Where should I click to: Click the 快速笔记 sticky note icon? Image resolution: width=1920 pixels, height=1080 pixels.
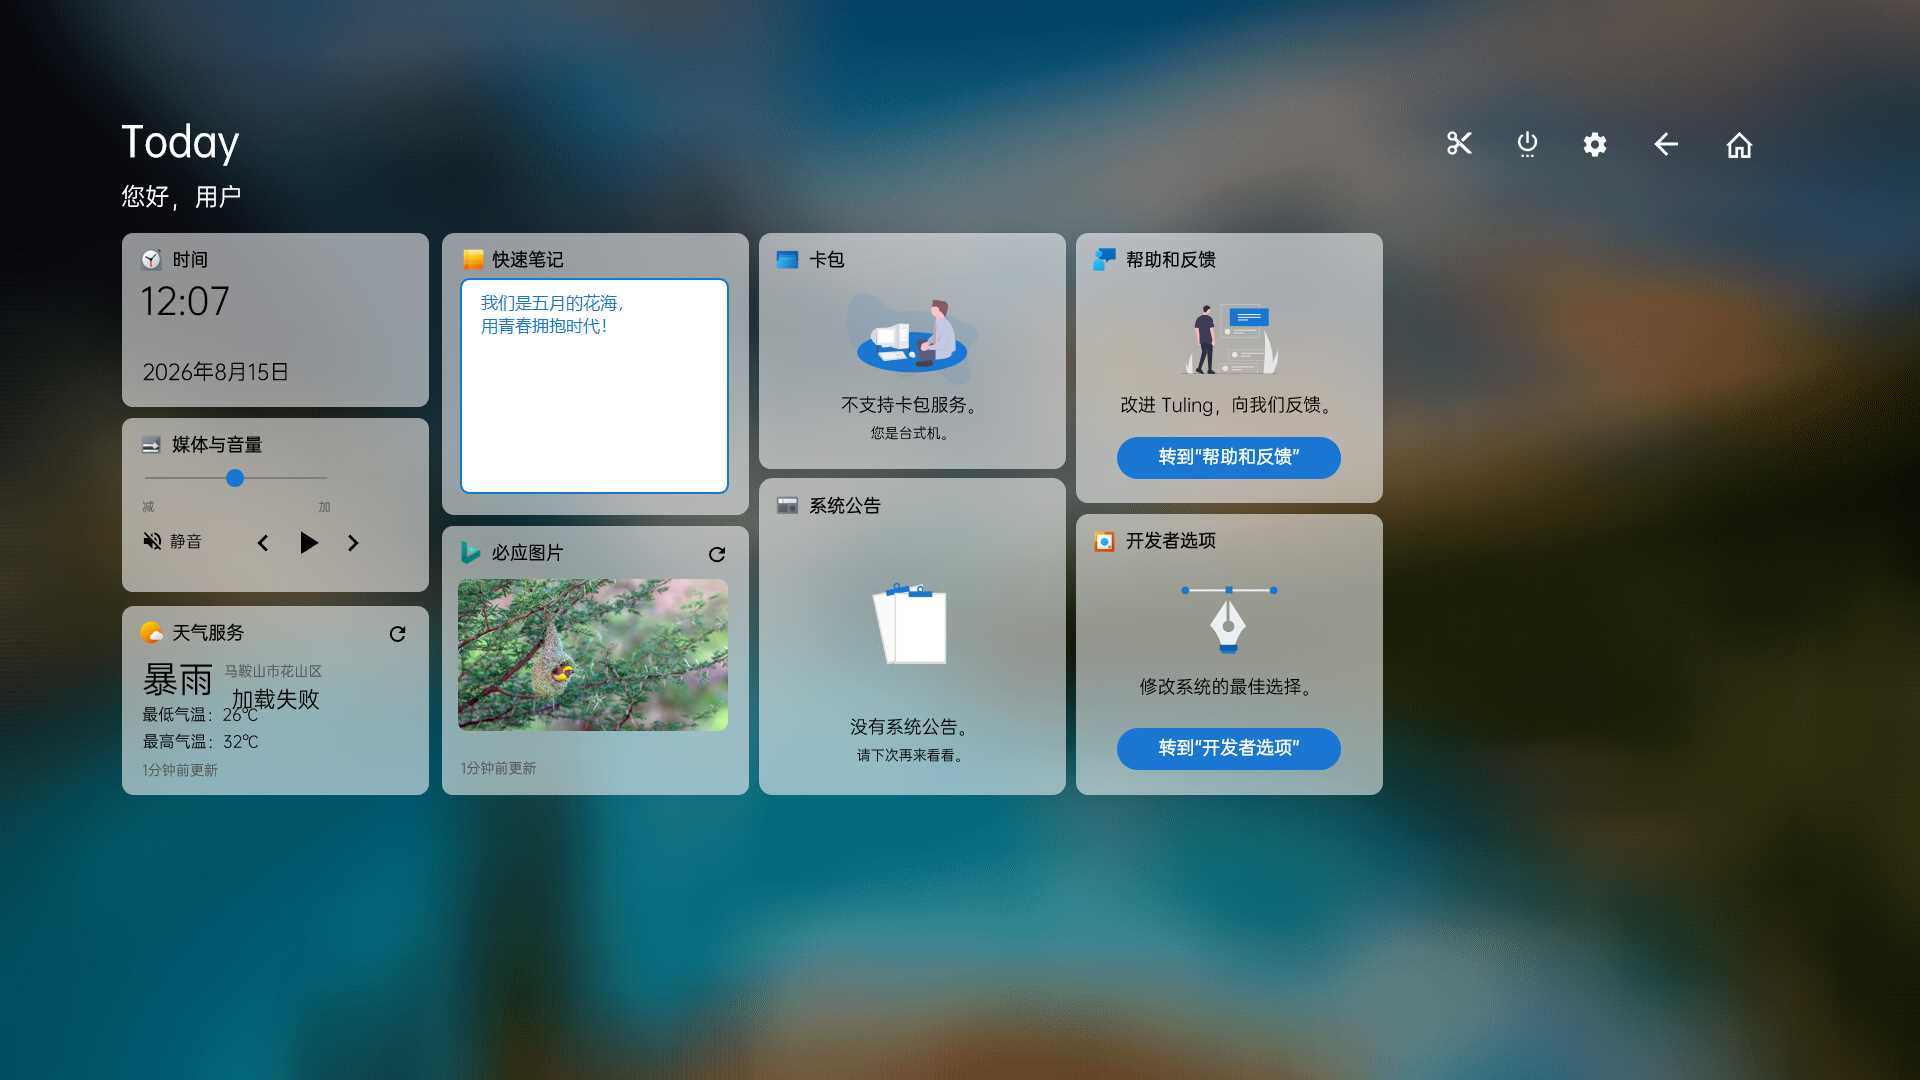[473, 259]
